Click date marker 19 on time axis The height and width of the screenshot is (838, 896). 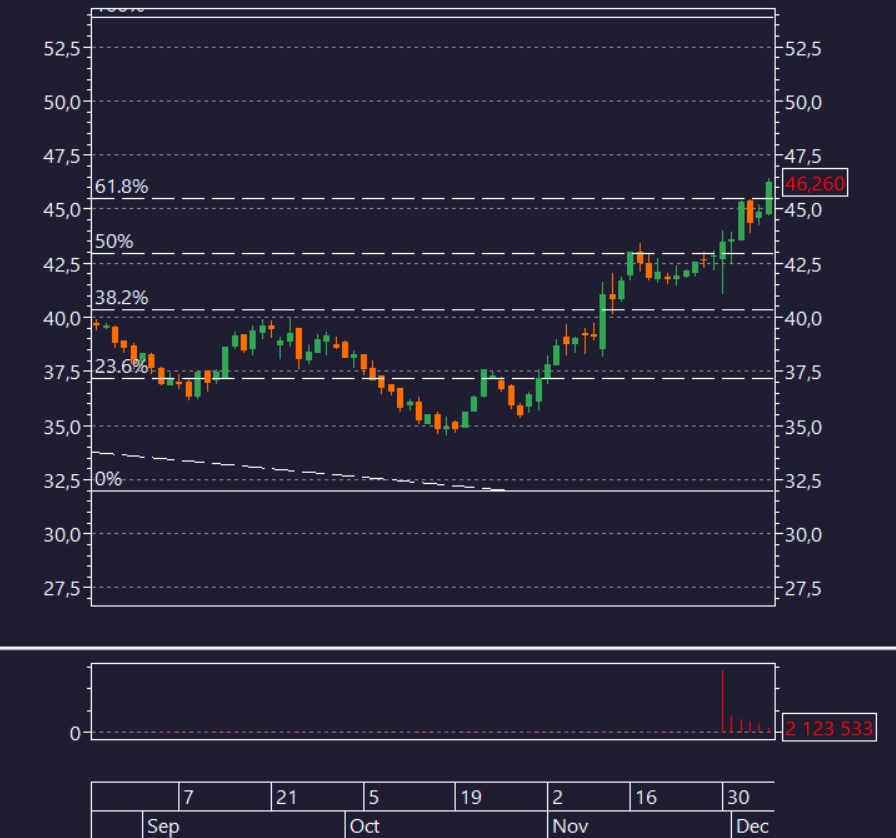click(471, 797)
